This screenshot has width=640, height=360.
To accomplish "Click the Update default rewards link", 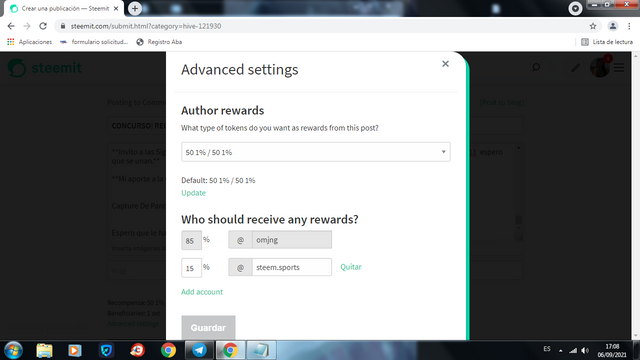I will click(193, 193).
